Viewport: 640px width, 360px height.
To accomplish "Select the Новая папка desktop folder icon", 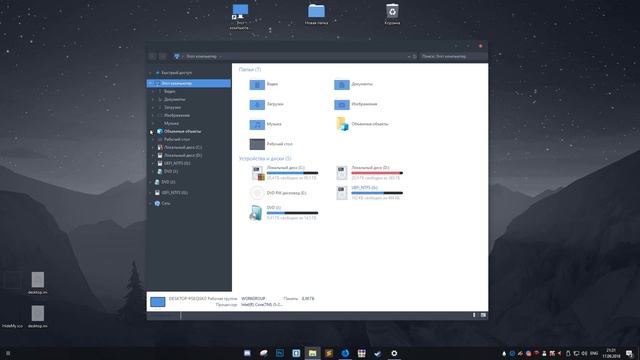I will (316, 11).
